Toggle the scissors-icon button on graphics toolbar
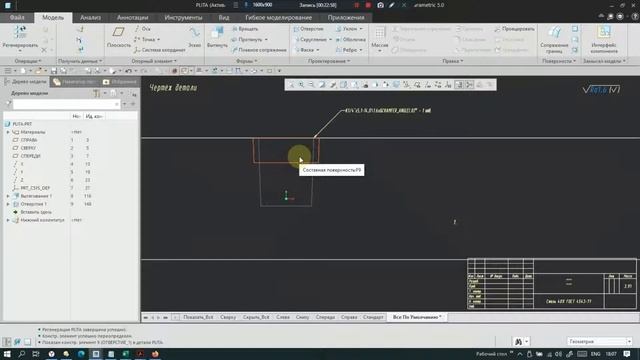 tap(469, 84)
